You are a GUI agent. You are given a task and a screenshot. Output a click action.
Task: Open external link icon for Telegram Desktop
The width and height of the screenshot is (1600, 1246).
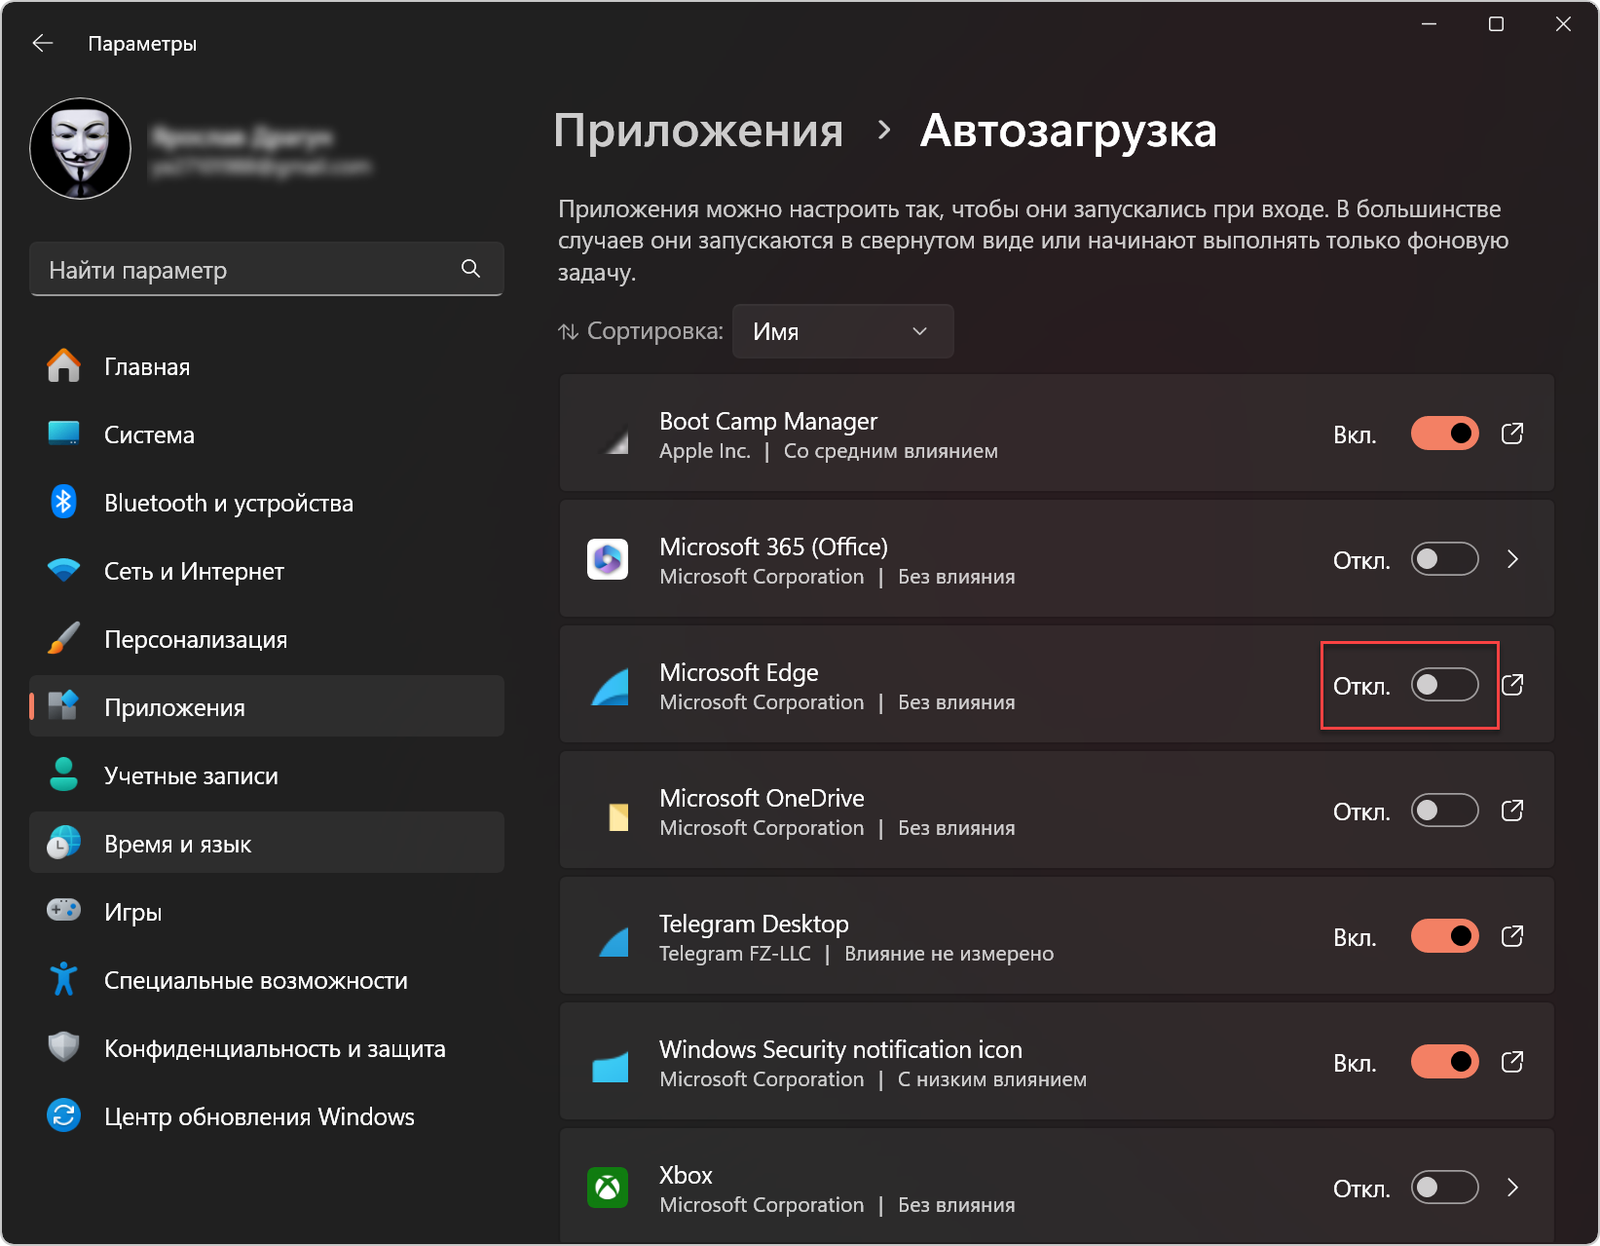click(x=1512, y=937)
